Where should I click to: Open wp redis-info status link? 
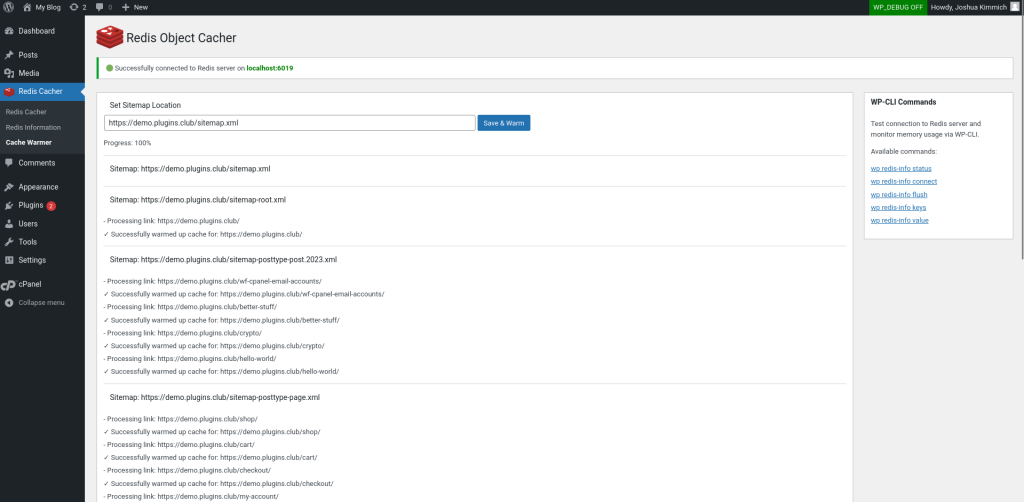900,168
